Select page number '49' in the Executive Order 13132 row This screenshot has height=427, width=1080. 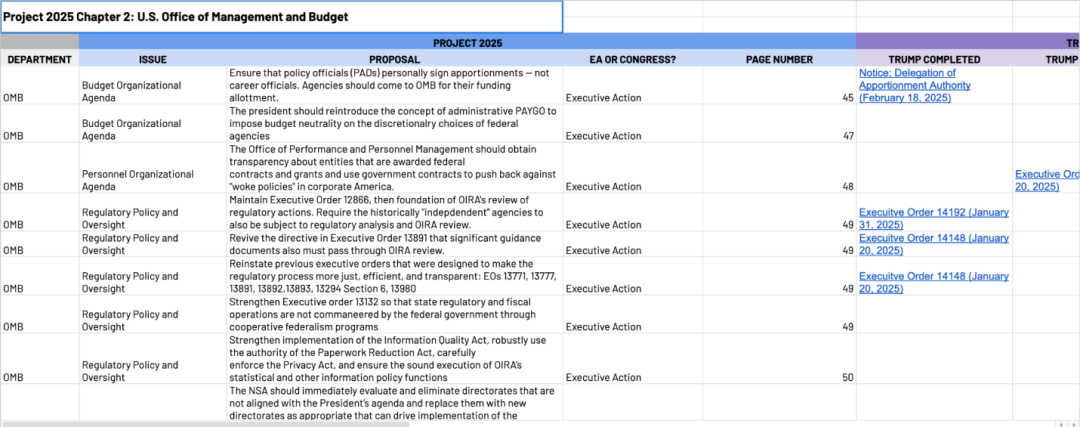point(779,314)
